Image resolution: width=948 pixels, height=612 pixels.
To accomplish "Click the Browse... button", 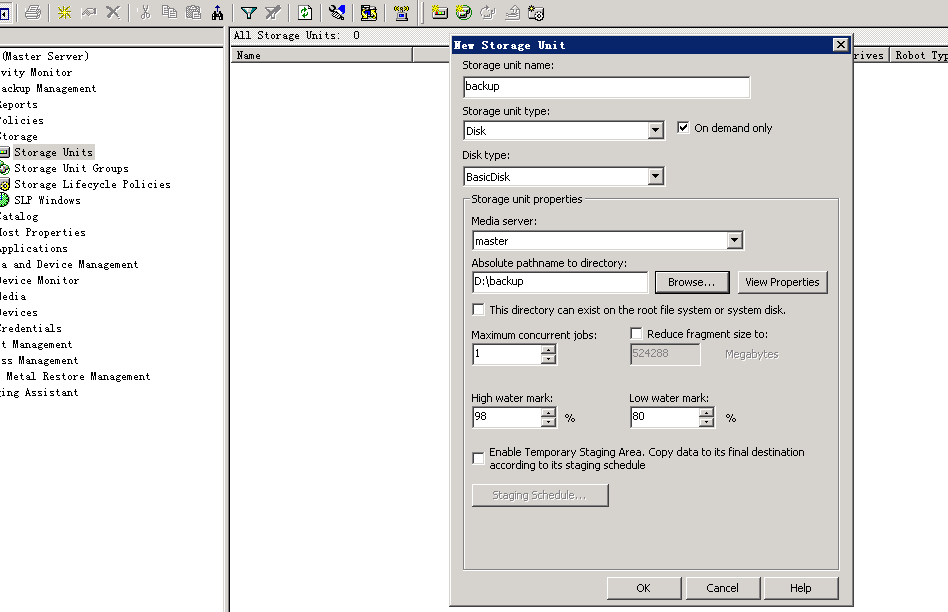I will pos(692,282).
